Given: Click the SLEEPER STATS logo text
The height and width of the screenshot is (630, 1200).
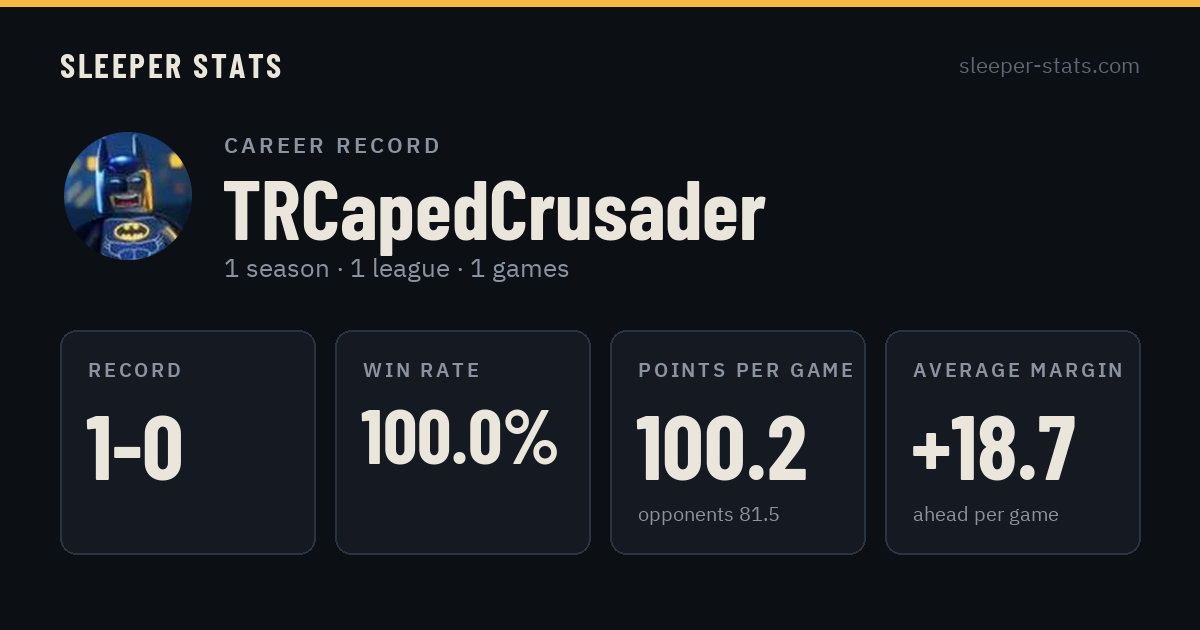Looking at the screenshot, I should [171, 66].
